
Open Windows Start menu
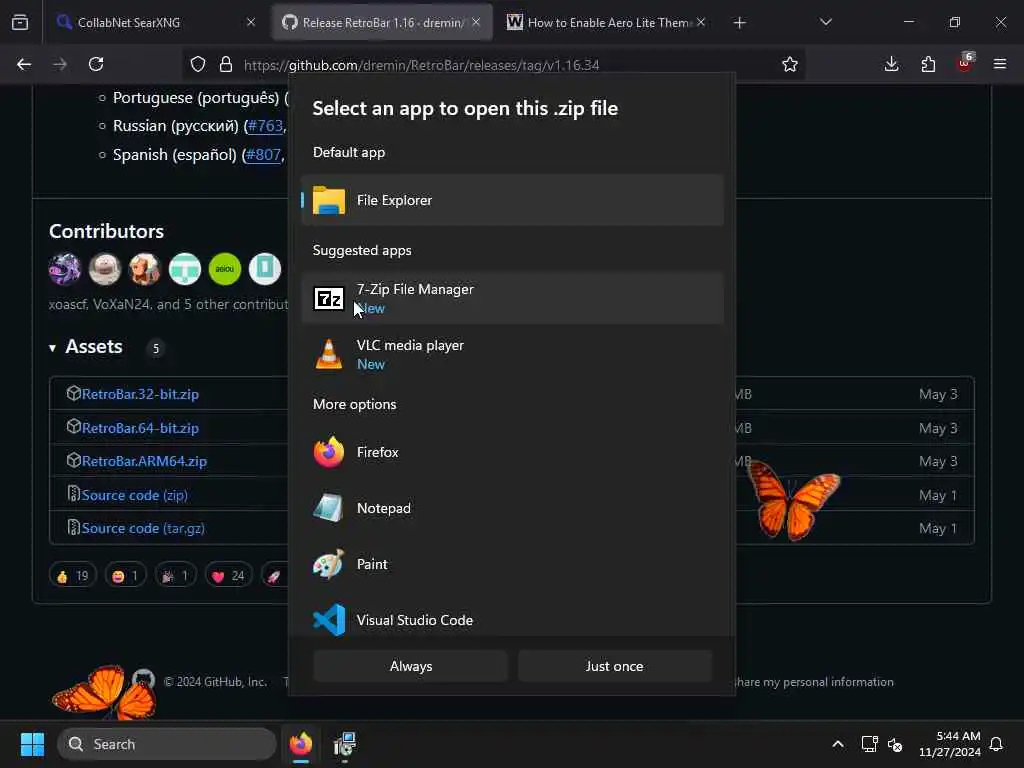pyautogui.click(x=32, y=744)
